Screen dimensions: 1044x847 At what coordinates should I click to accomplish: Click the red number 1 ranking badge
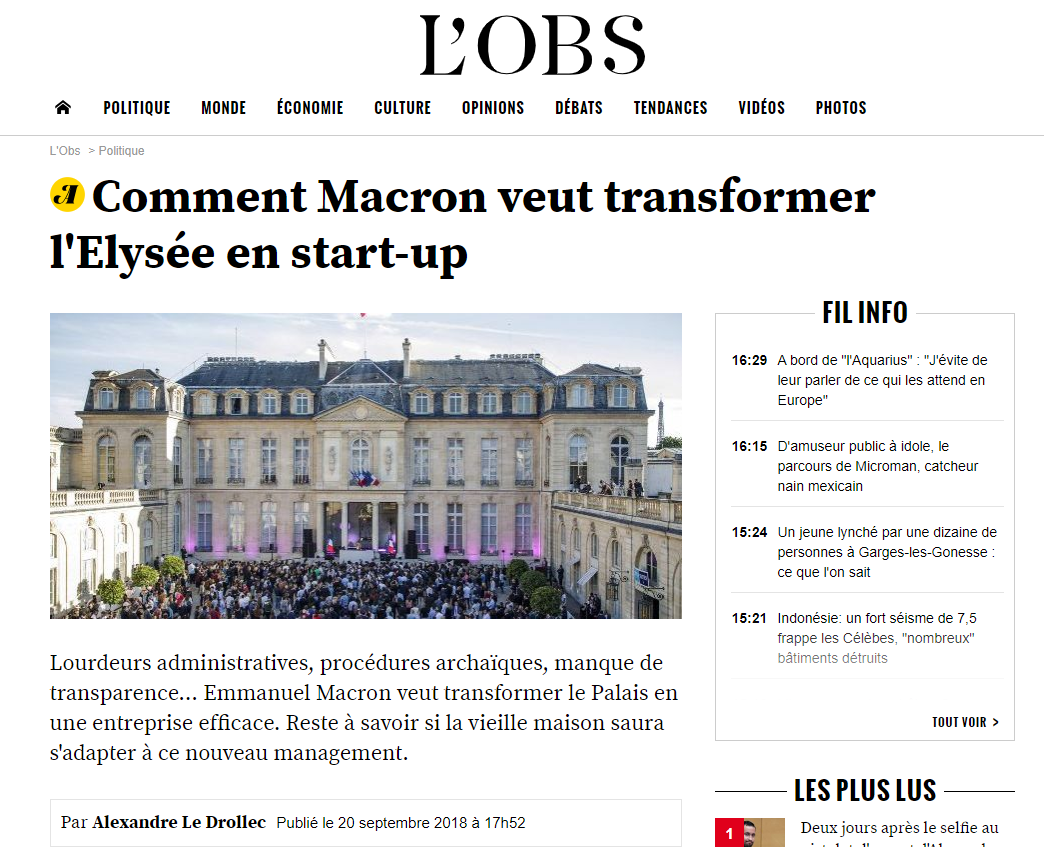729,833
